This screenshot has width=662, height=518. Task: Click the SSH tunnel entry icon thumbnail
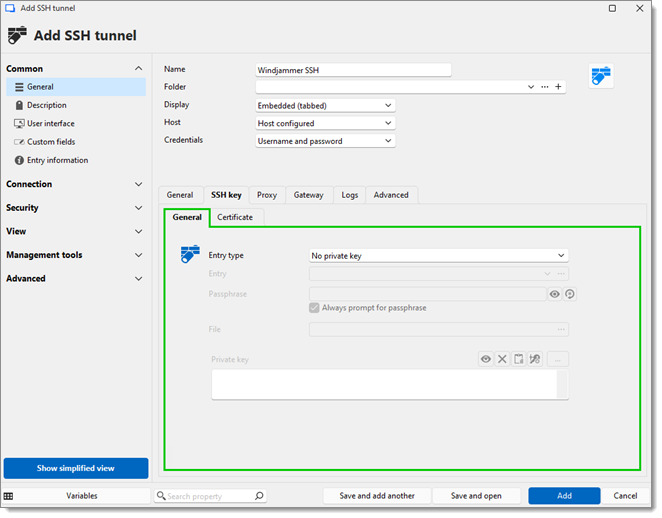(601, 76)
